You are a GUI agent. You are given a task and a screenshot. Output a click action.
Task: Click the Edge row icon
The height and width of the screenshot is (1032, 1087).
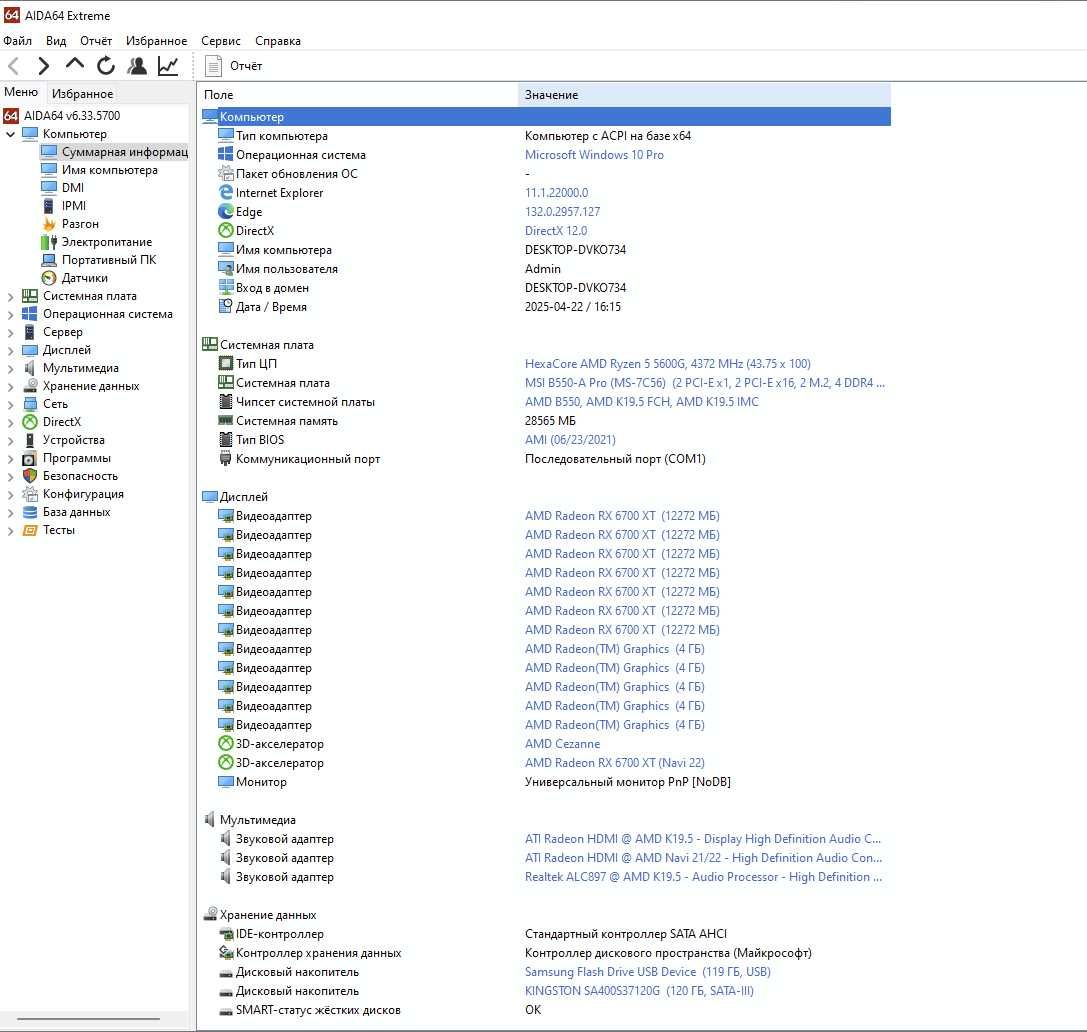pos(225,211)
